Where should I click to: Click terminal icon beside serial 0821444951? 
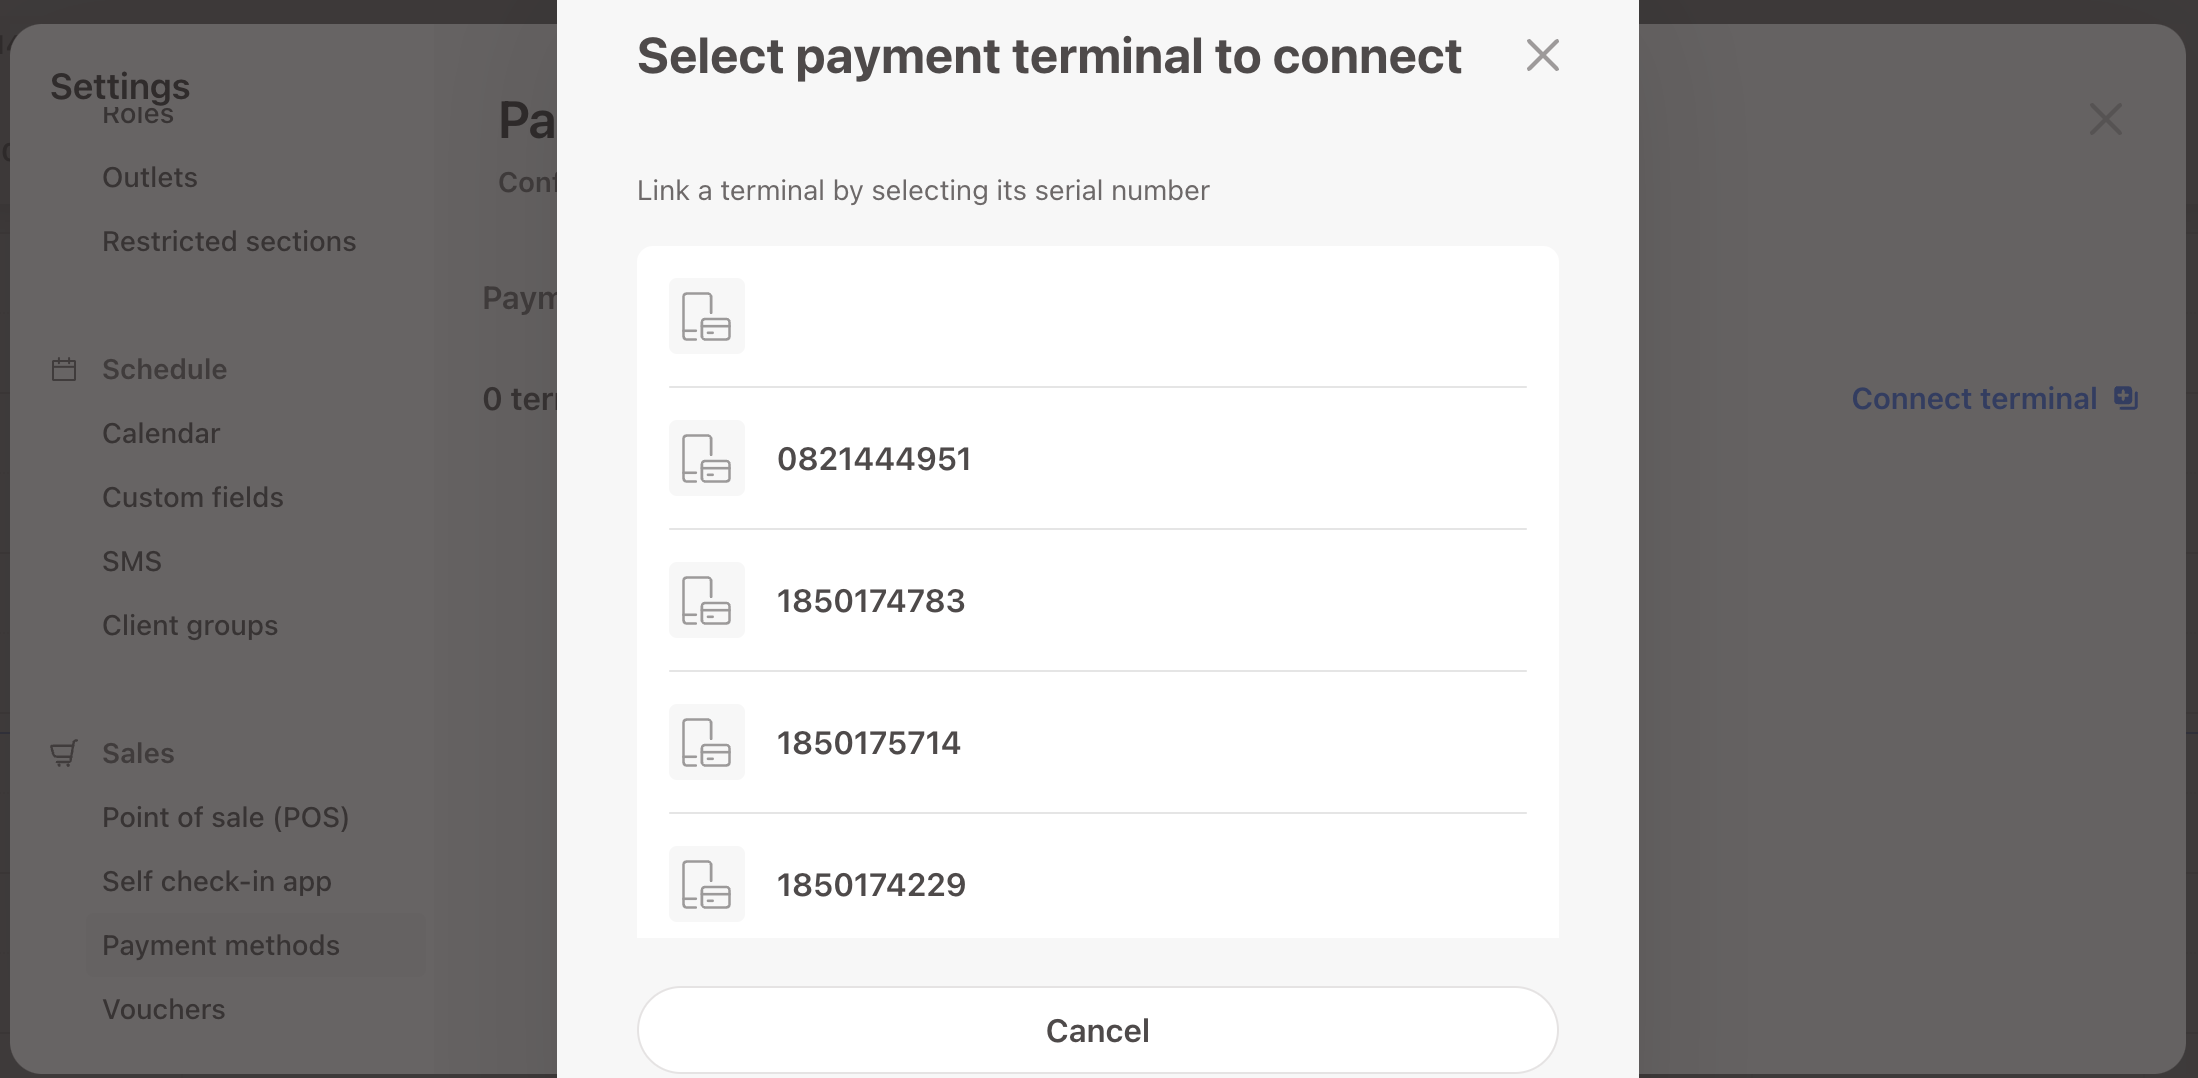pyautogui.click(x=707, y=458)
